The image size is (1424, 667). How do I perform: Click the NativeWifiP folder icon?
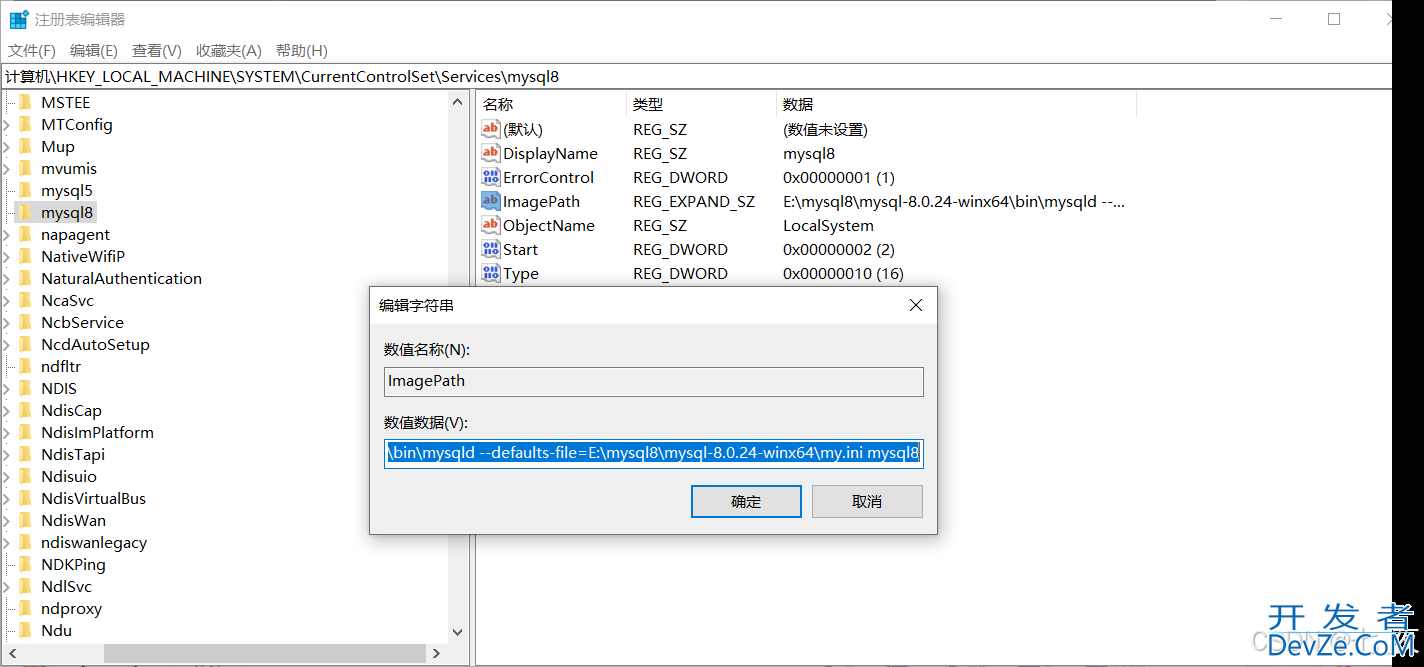pos(25,256)
